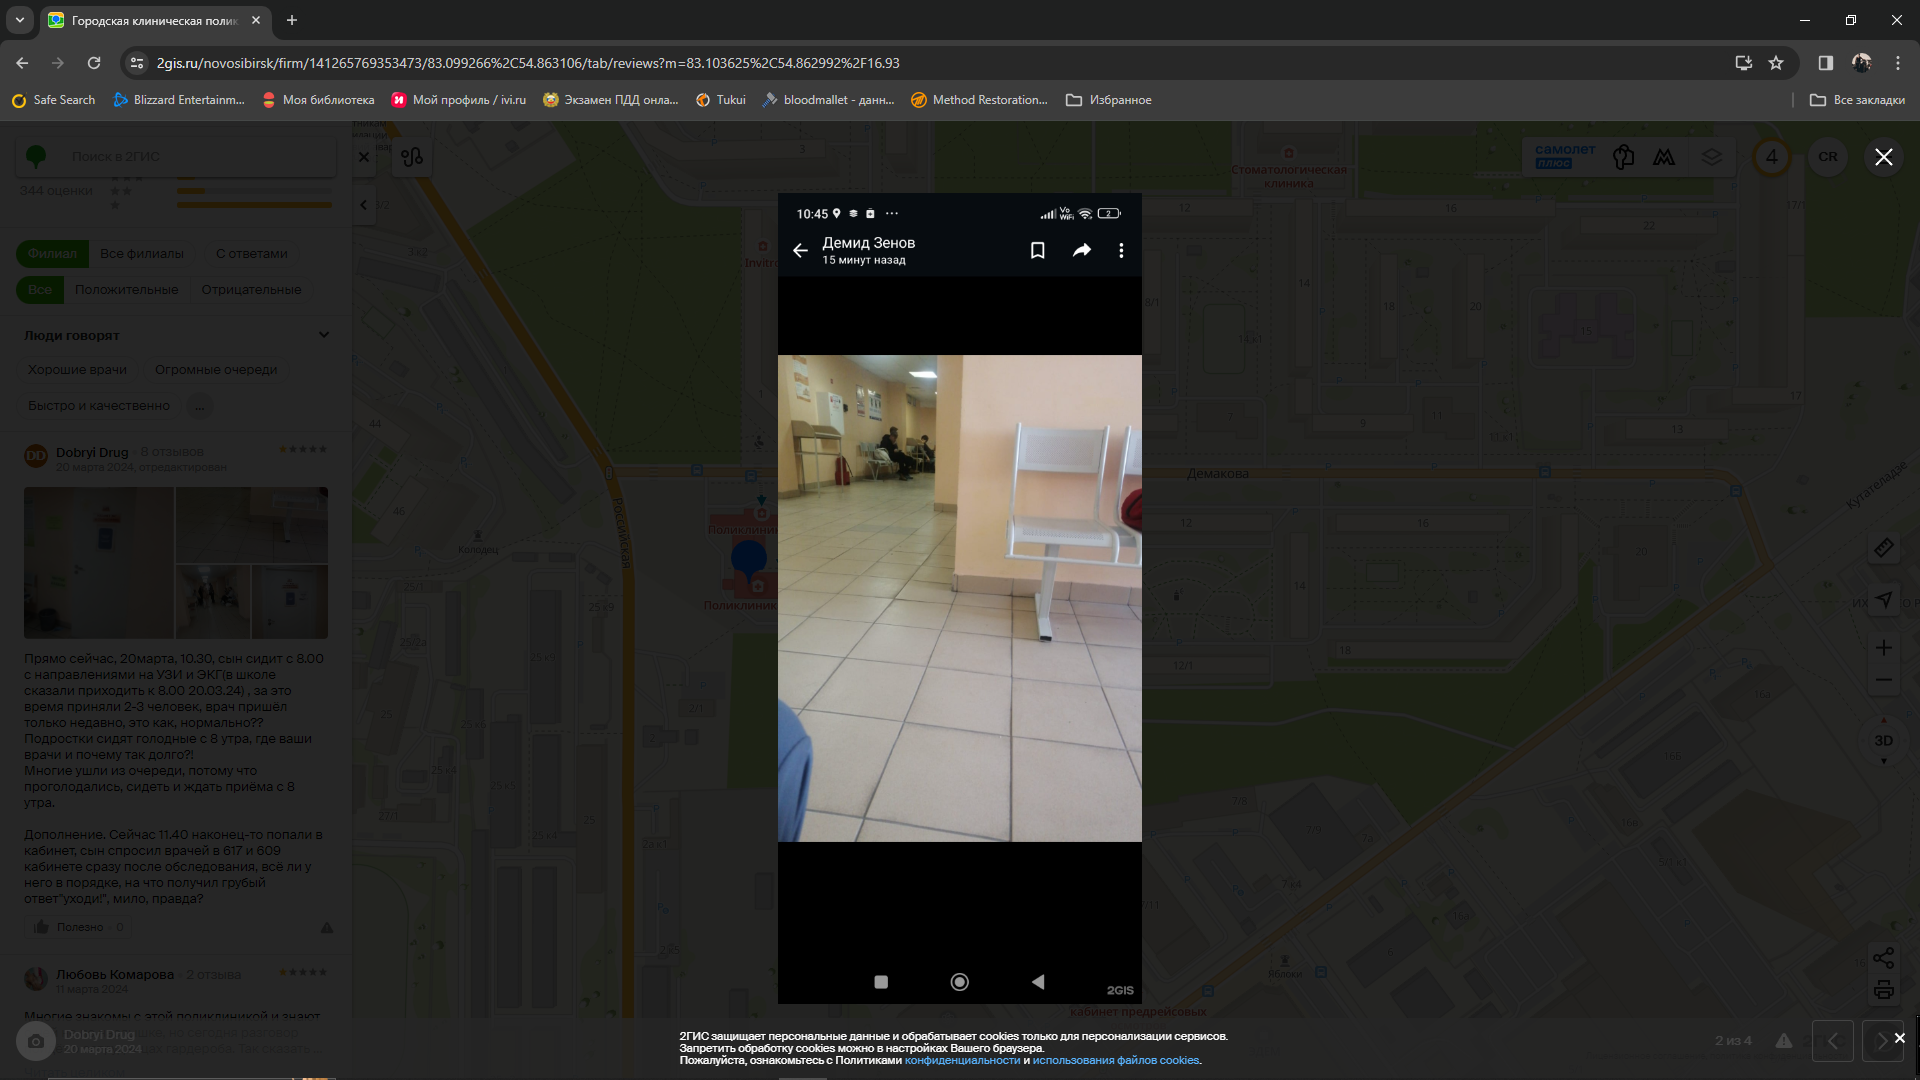The image size is (1920, 1080).
Task: Filter reviews by 'С ответами'
Action: tap(252, 254)
